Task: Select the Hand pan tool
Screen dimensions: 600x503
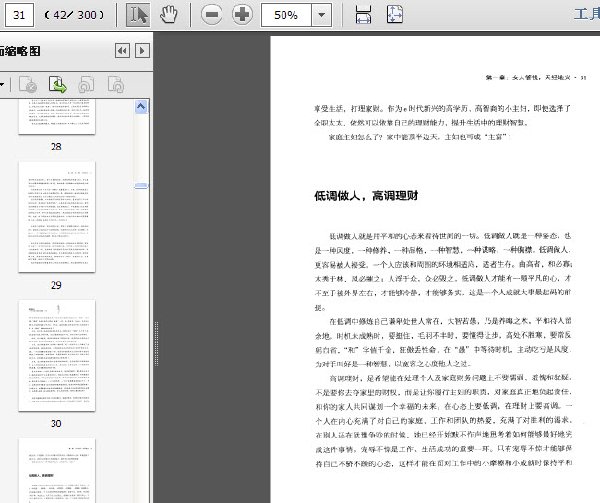Action: [x=168, y=15]
